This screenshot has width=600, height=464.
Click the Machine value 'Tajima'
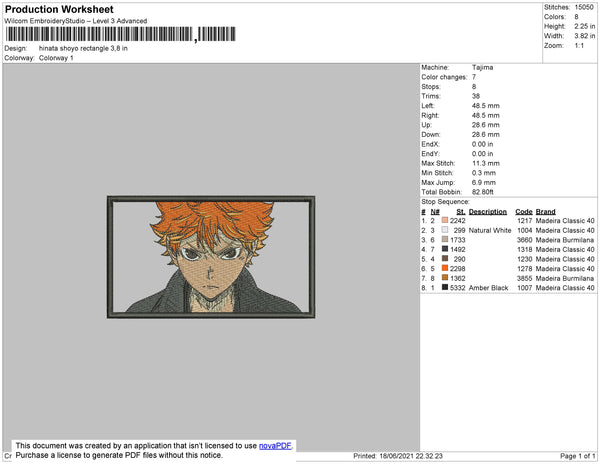(x=482, y=67)
